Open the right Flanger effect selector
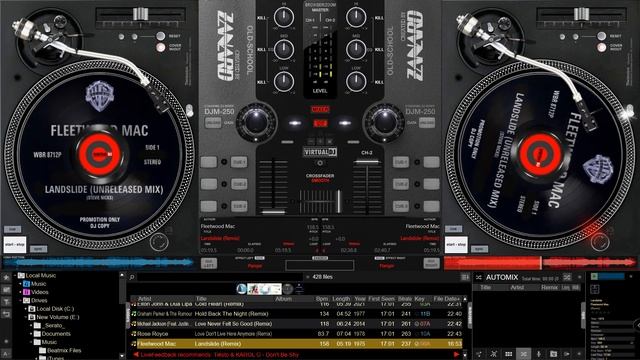Screen dimensions: 640x360 point(387,266)
